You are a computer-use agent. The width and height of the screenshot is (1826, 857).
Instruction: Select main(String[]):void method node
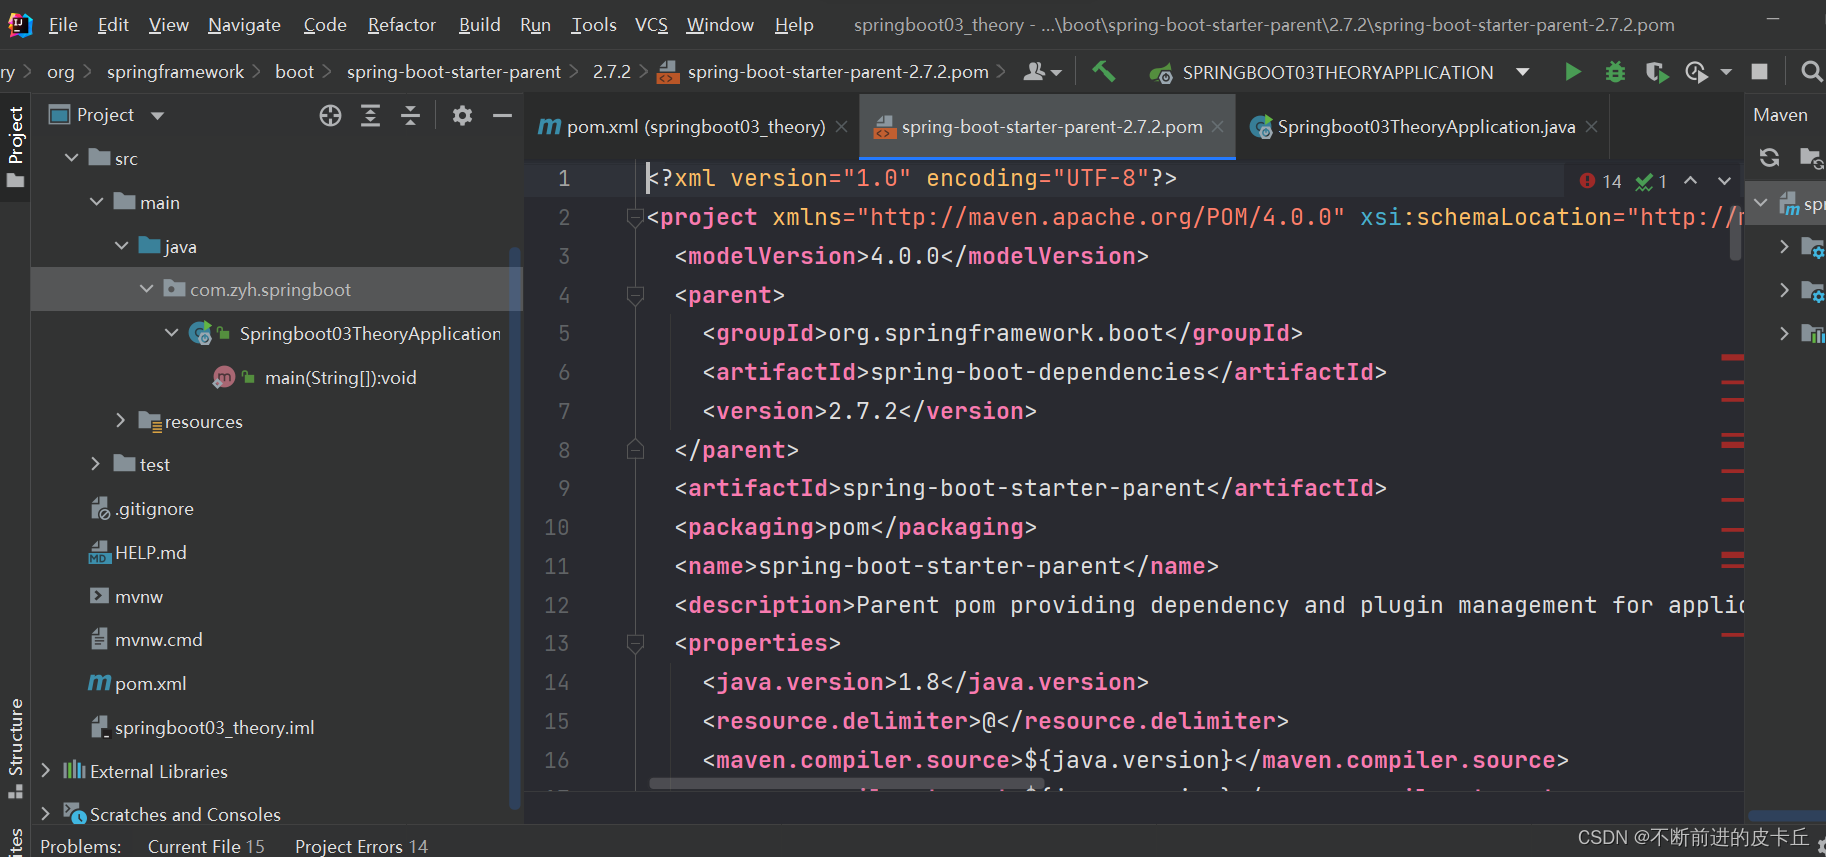point(340,377)
